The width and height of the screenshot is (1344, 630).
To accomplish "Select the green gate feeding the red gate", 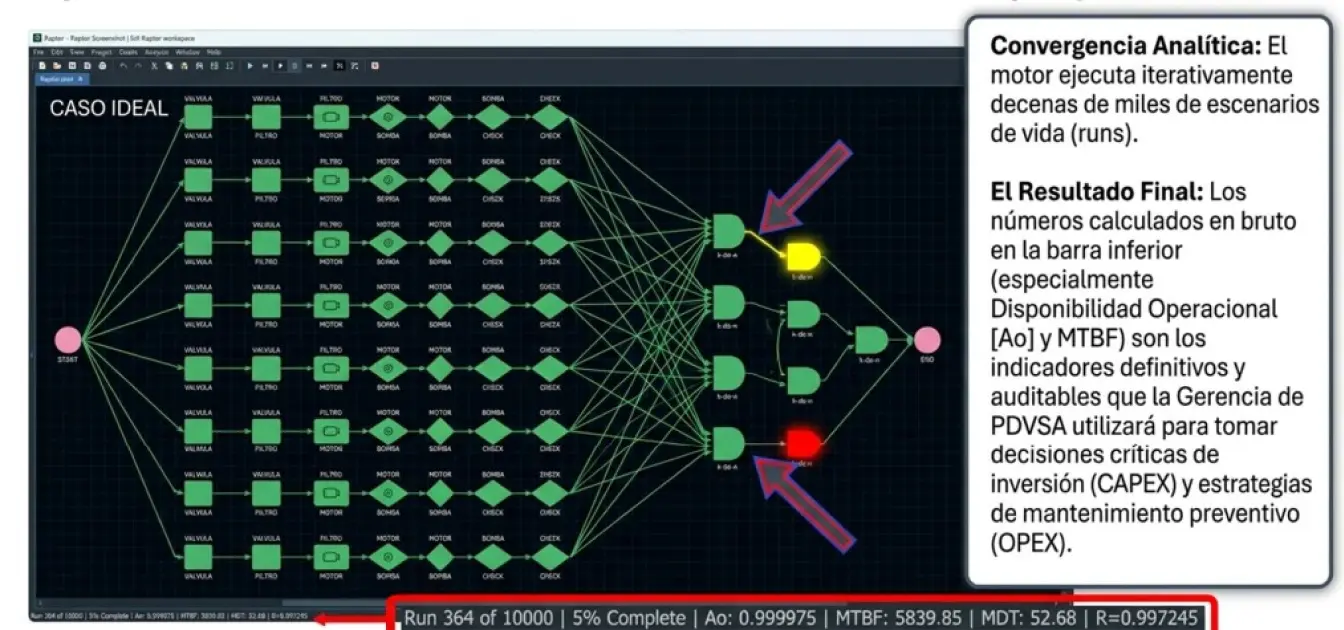I will (x=728, y=444).
